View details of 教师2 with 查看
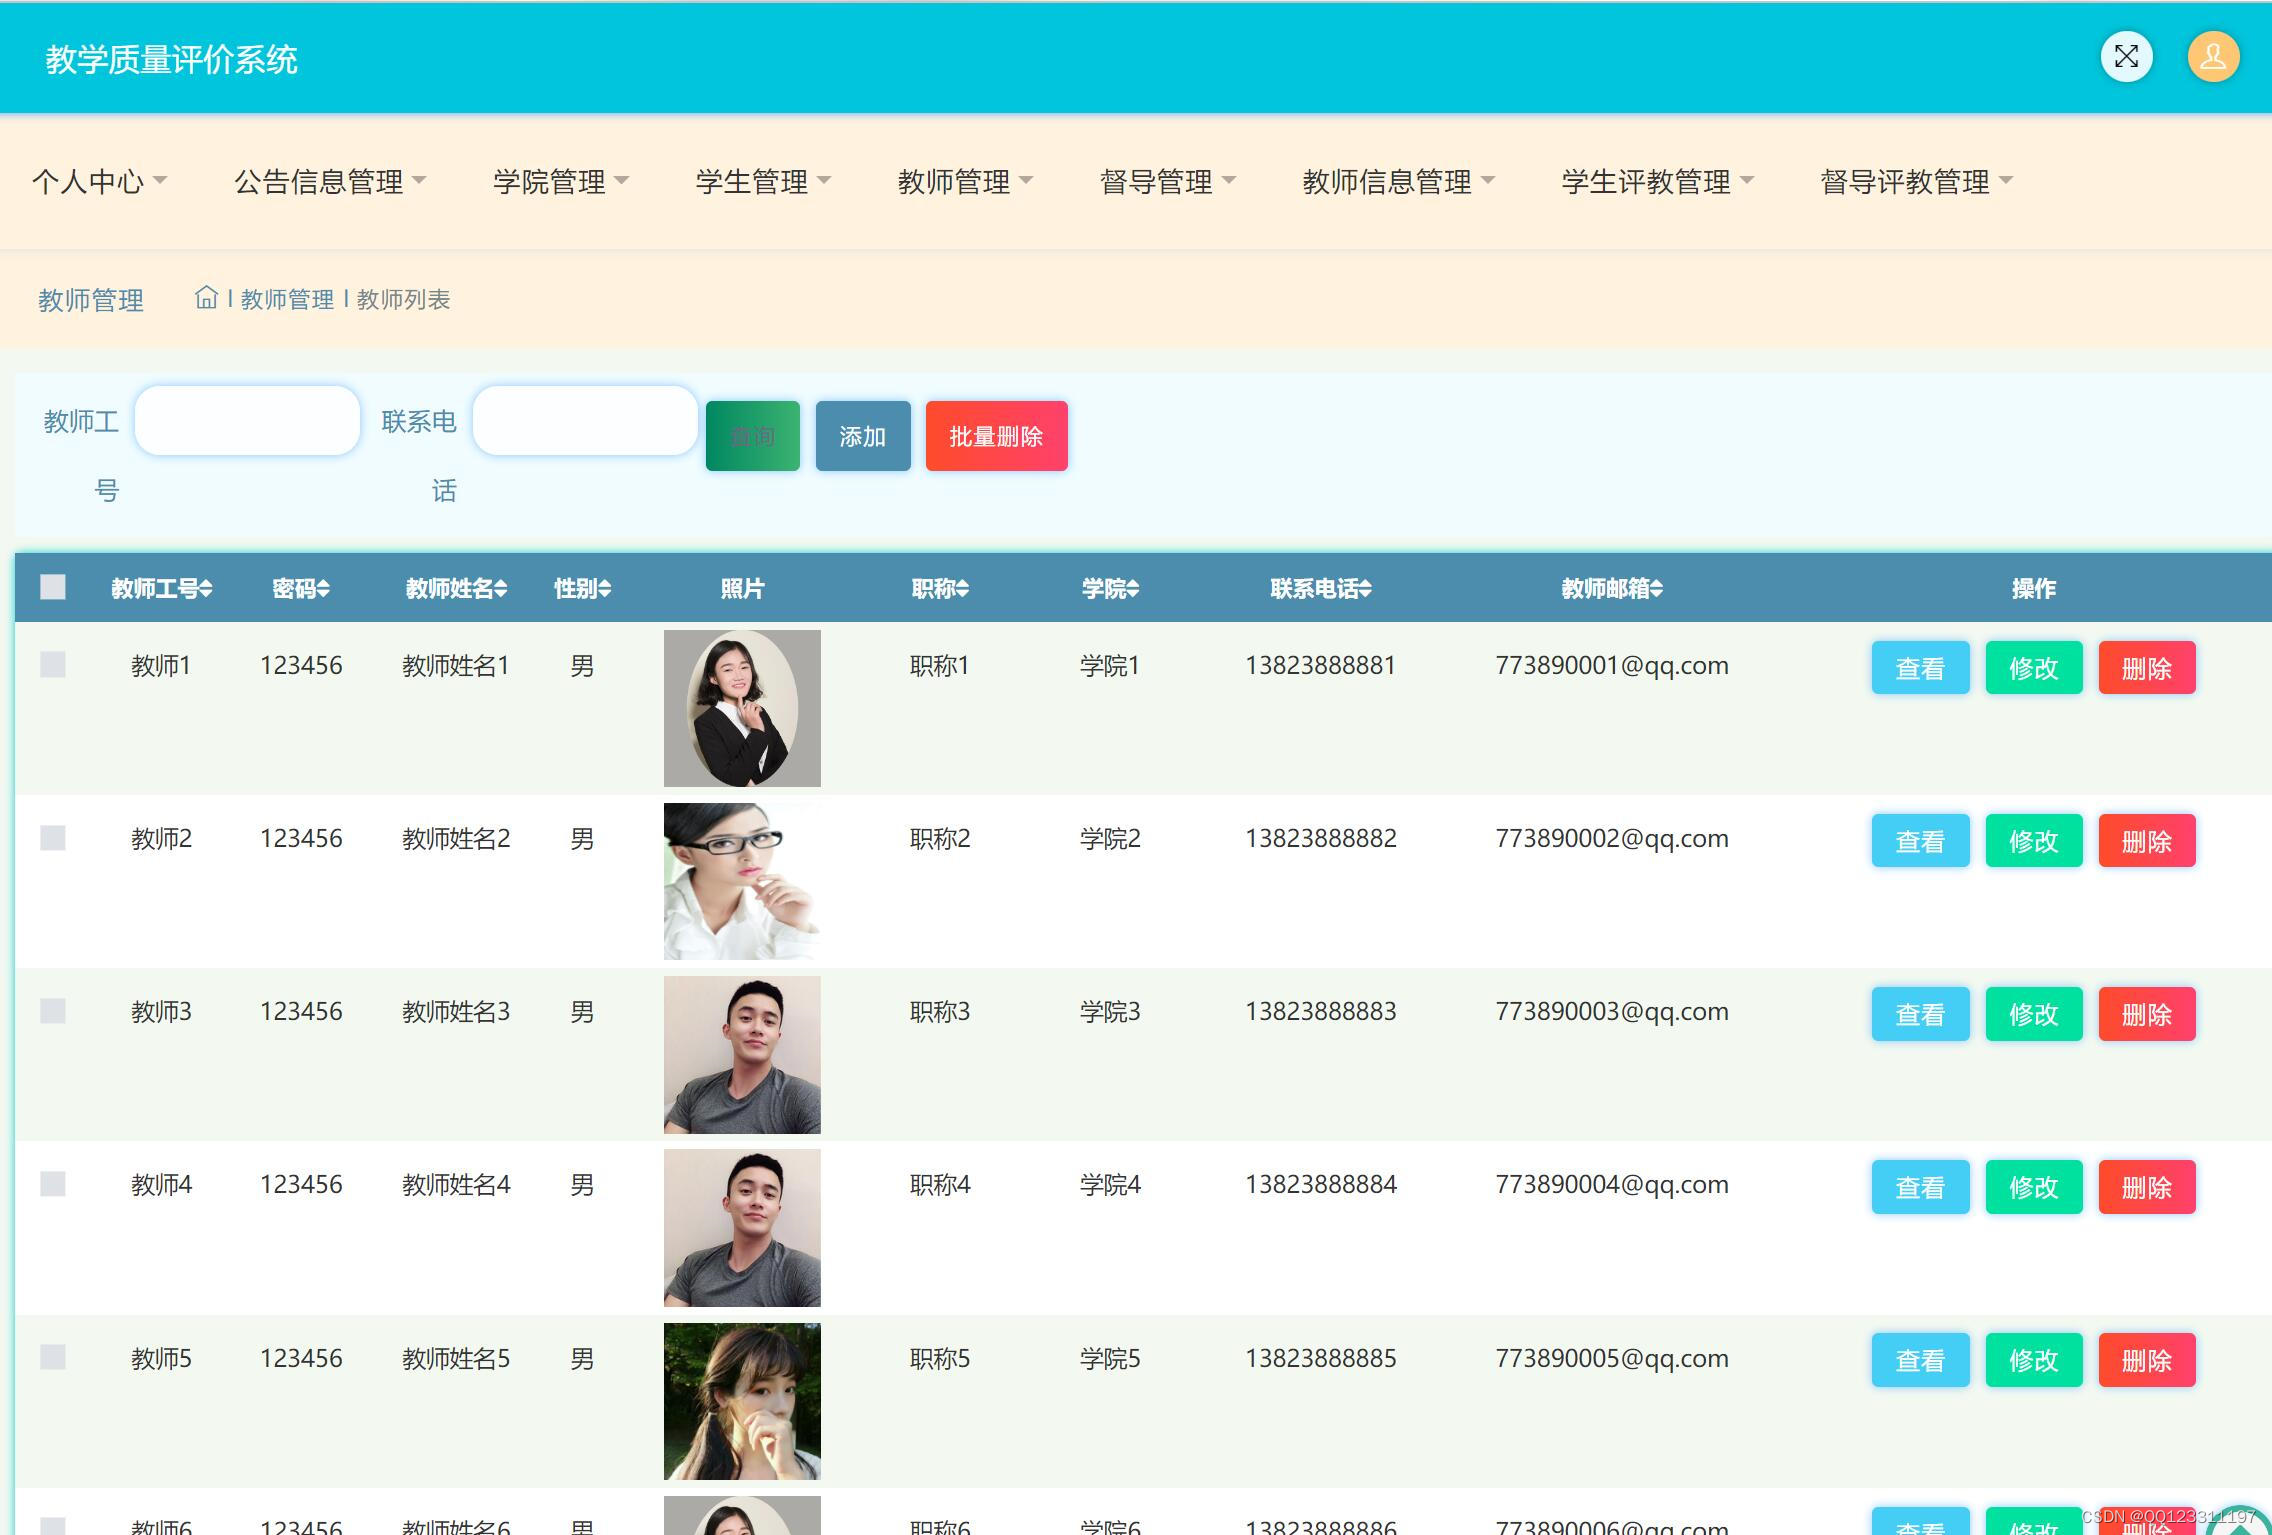Viewport: 2272px width, 1535px height. 1920,840
